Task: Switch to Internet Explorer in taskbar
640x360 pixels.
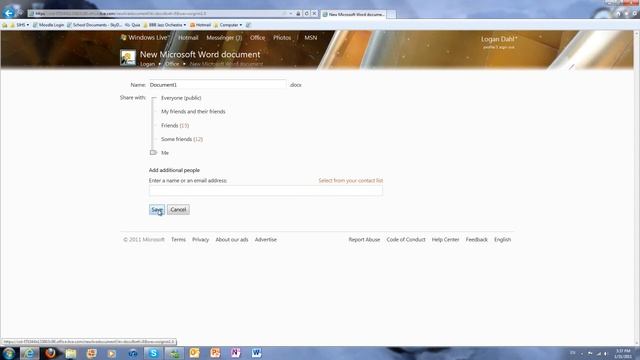Action: coord(29,353)
